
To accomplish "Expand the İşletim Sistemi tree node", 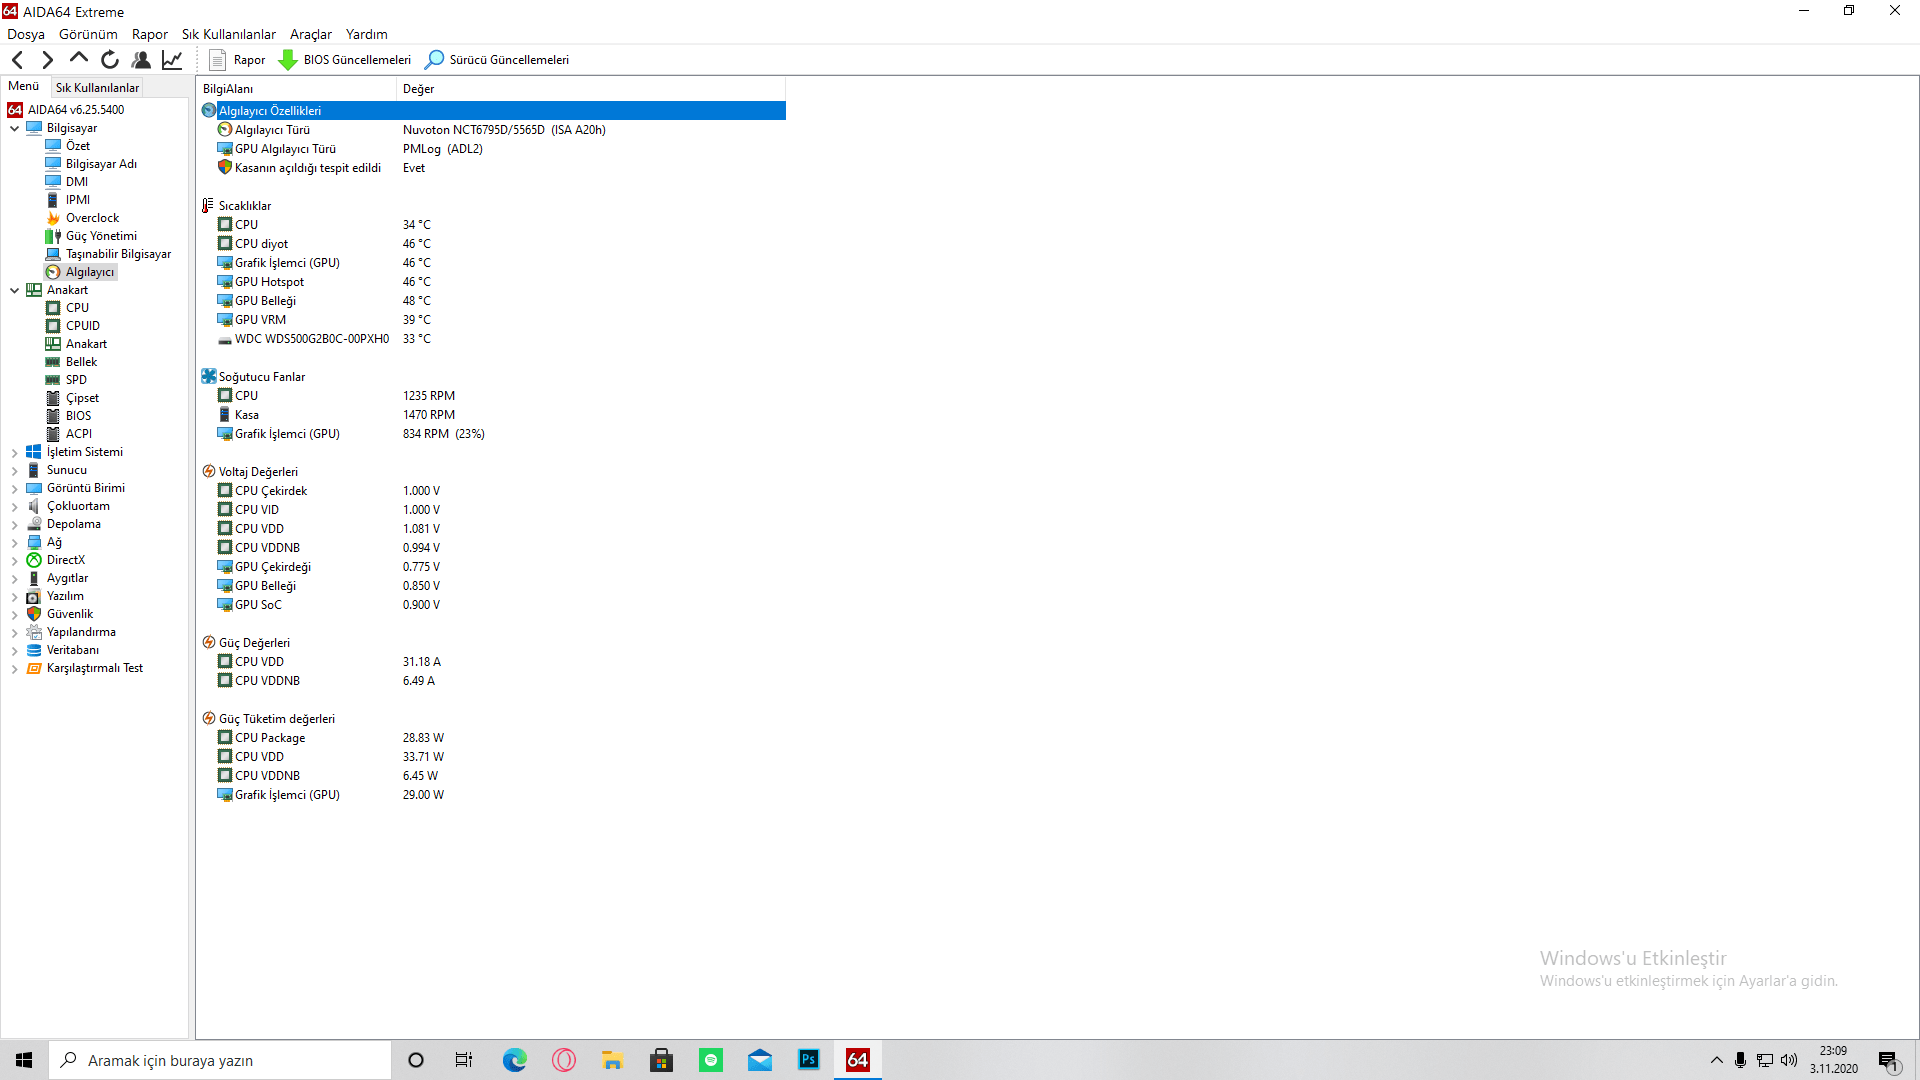I will 15,453.
